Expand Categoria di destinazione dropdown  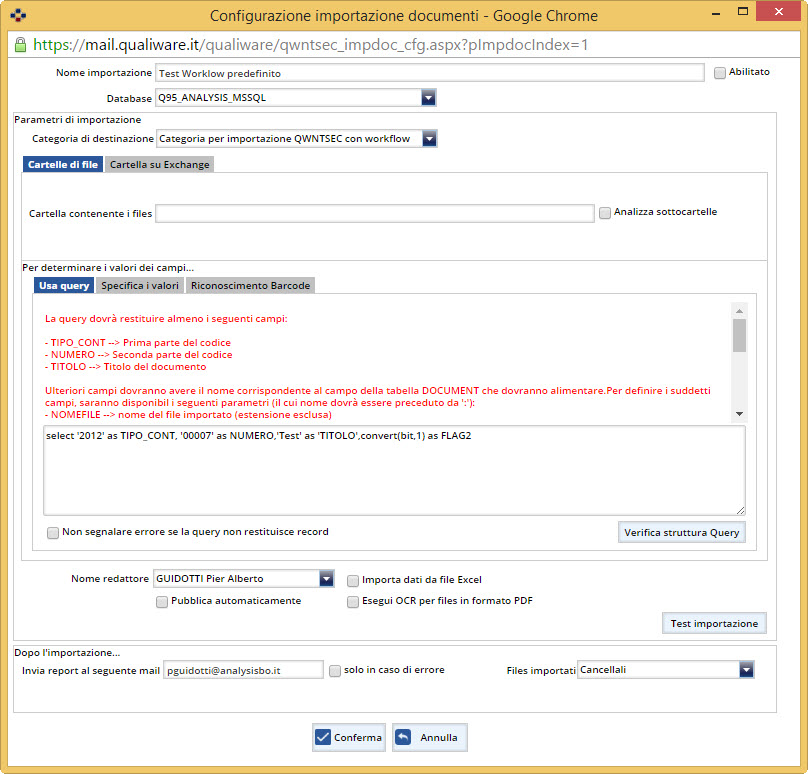point(428,139)
